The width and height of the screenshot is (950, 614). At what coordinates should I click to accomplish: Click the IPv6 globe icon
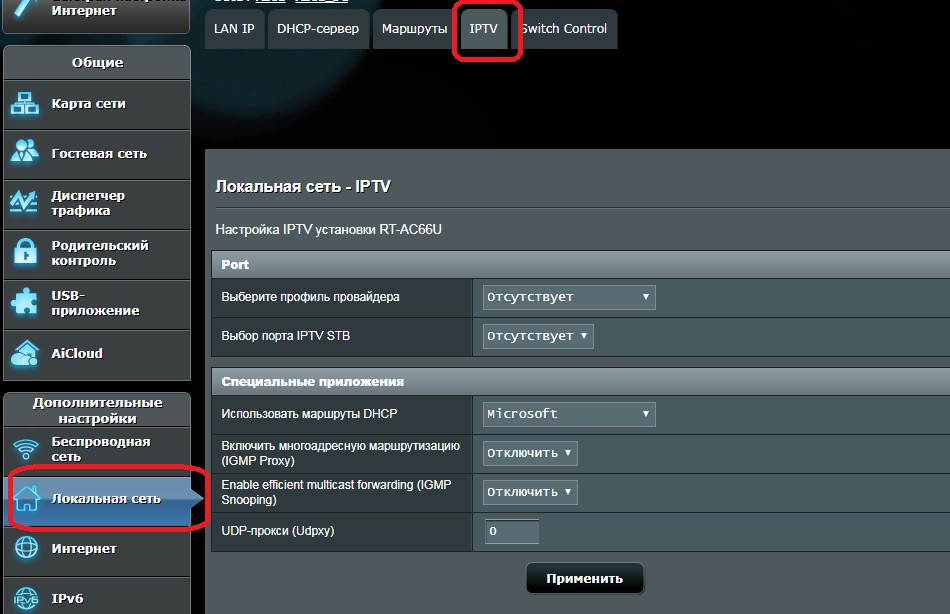[x=26, y=598]
